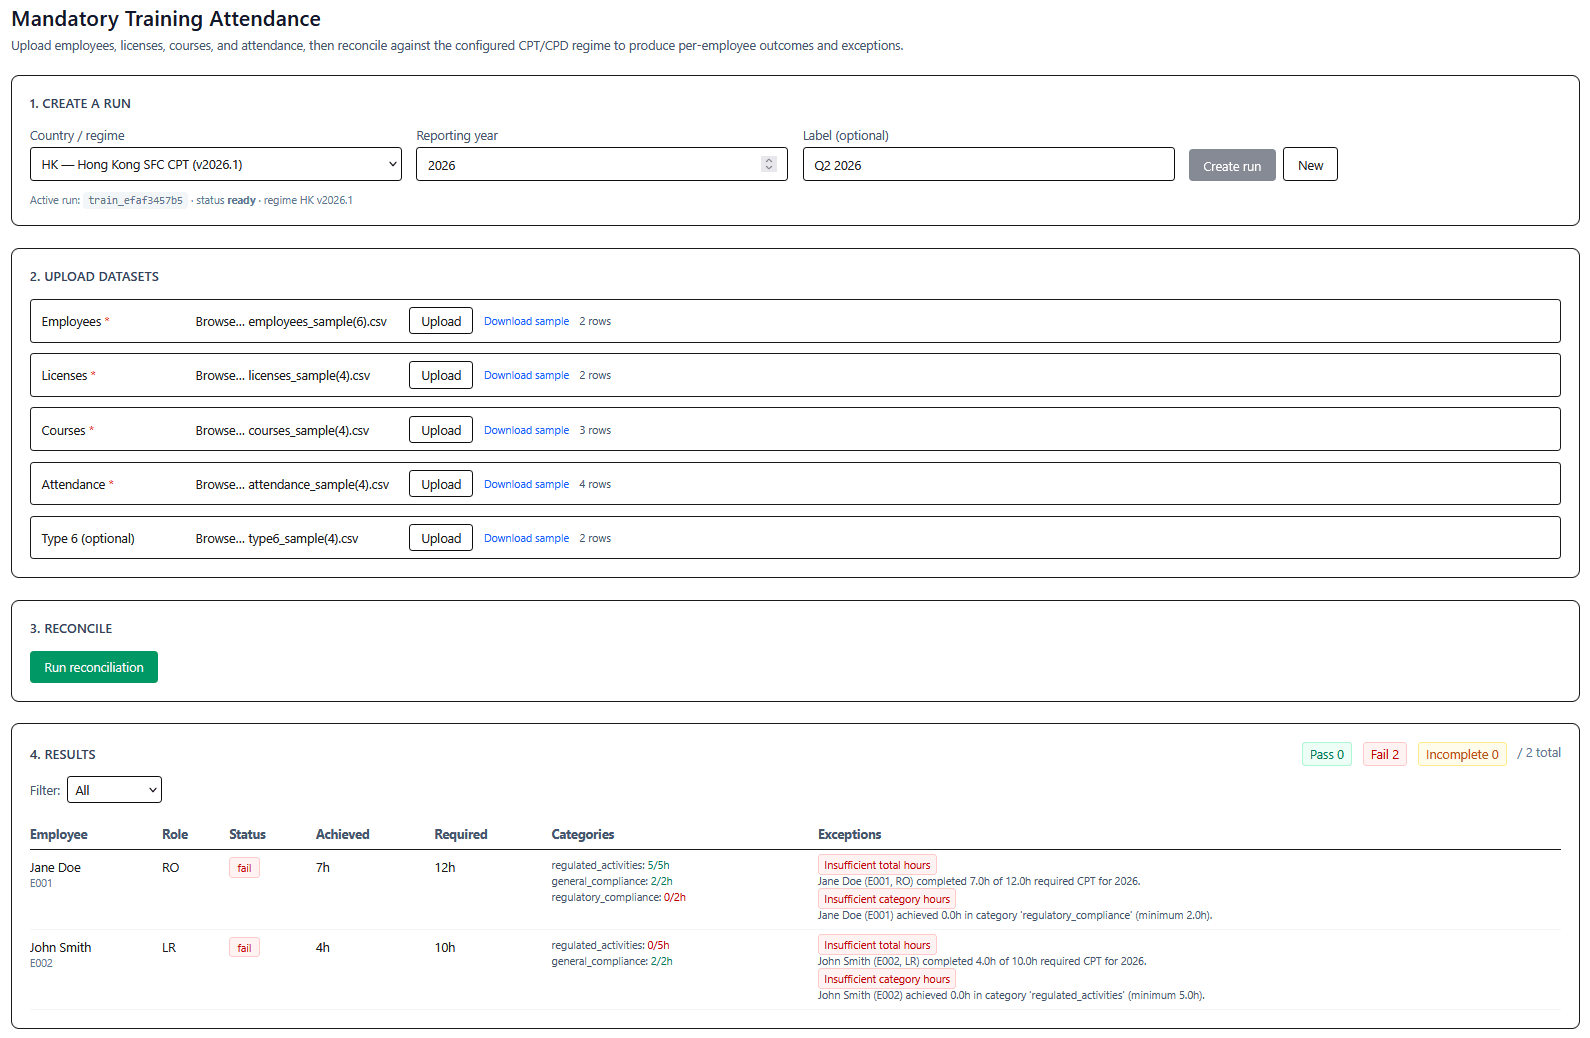Click Jane Doe's Insufficient total hours tag
Screen dimensions: 1590x1038
pos(877,865)
